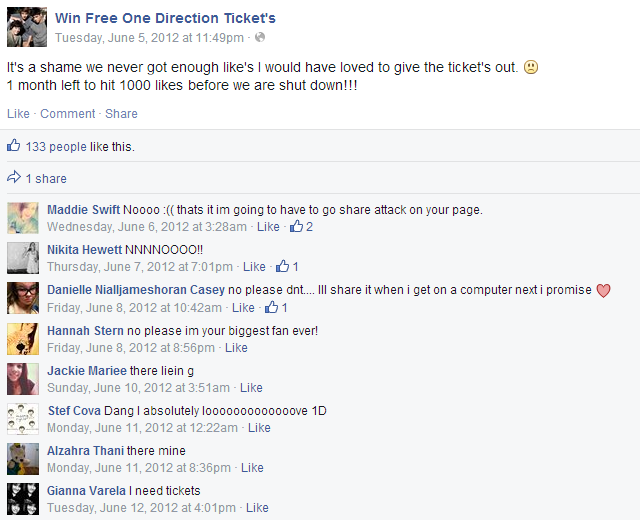Open Maddie Swift's avatar thumbnail
This screenshot has width=640, height=520.
coord(23,218)
